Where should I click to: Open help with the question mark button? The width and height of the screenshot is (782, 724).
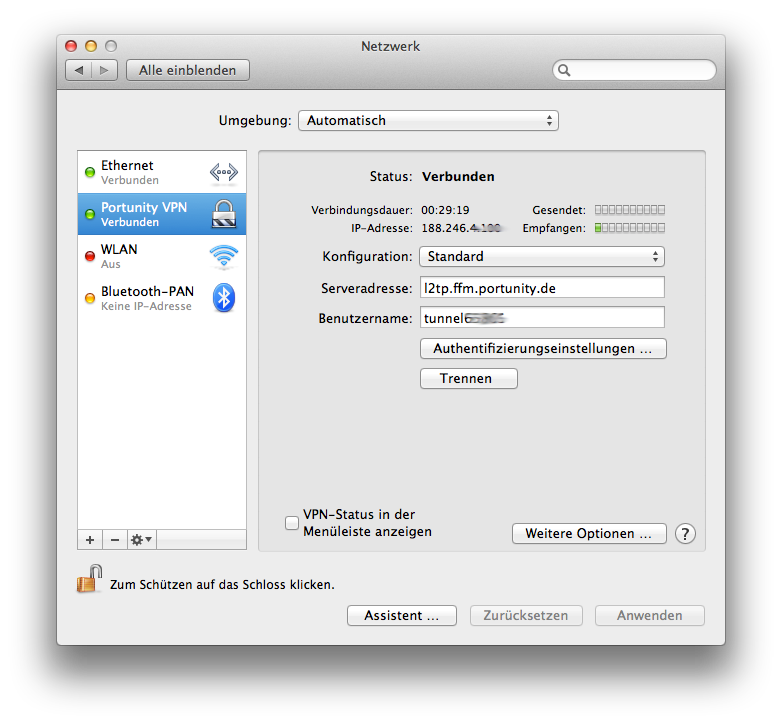[685, 534]
